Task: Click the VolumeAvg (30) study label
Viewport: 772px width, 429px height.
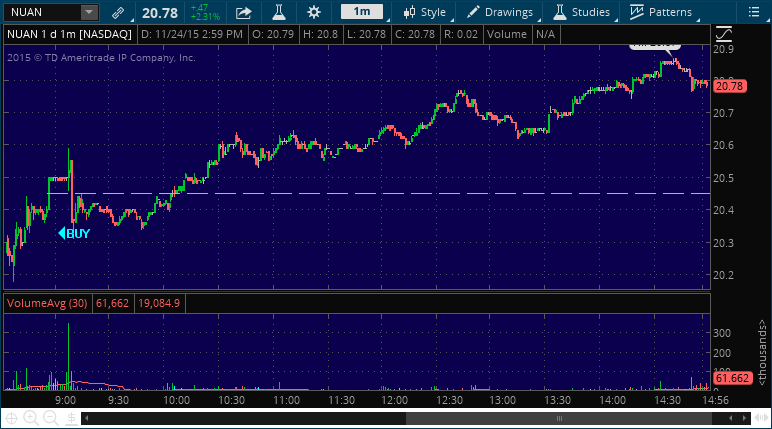Action: tap(47, 303)
